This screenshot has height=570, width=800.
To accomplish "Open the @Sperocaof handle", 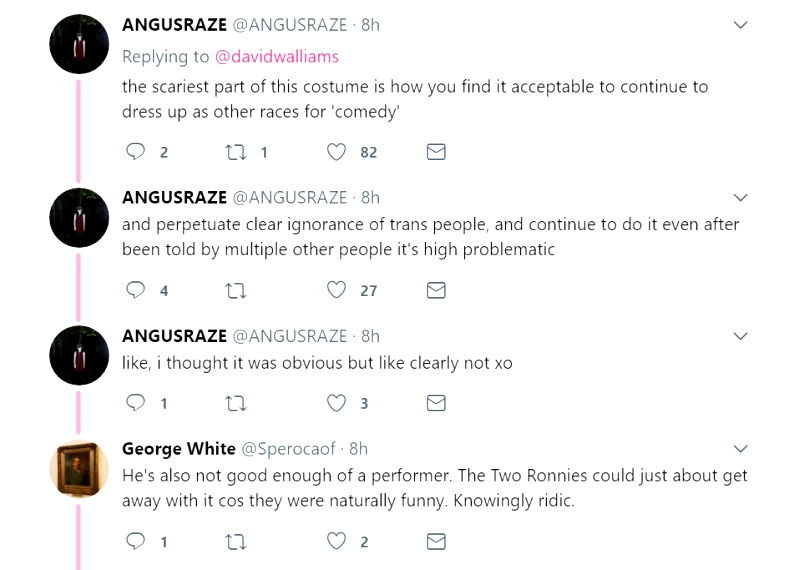I will click(x=292, y=448).
